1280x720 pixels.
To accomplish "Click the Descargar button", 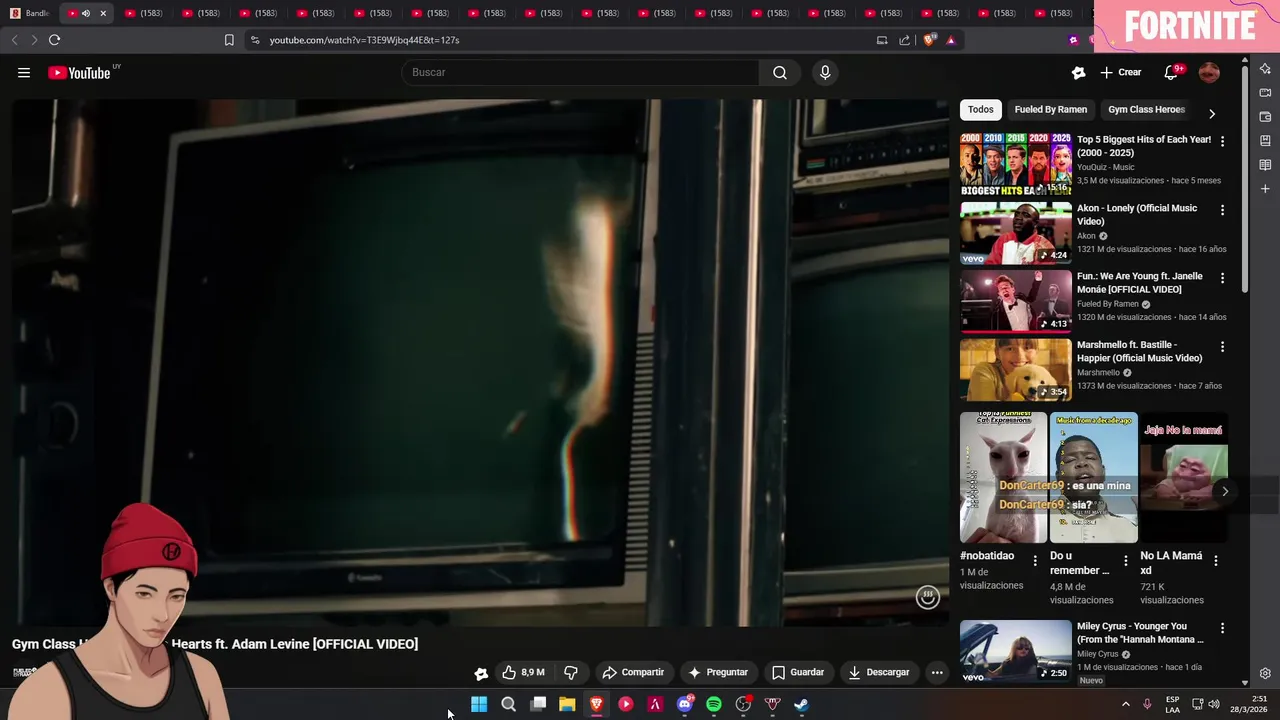I will click(x=879, y=672).
